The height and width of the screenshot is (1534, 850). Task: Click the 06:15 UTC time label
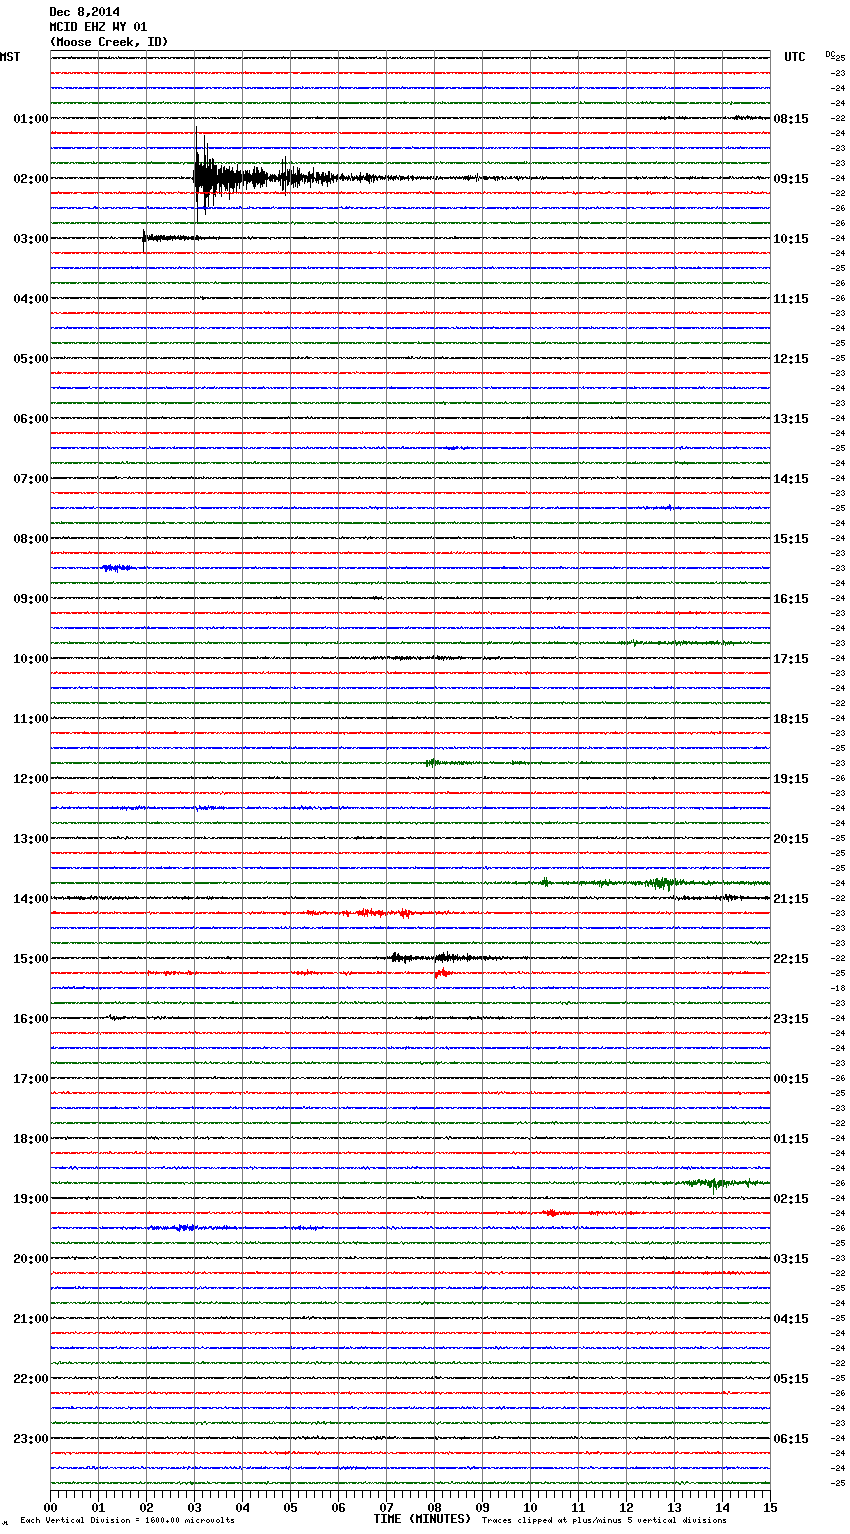[791, 1439]
